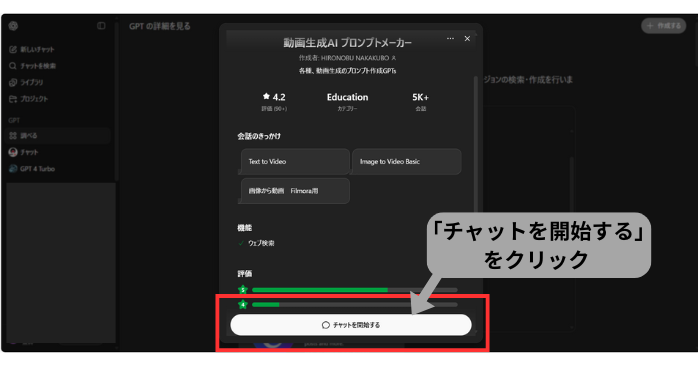
Task: Click the library icon in the sidebar
Action: pos(13,82)
